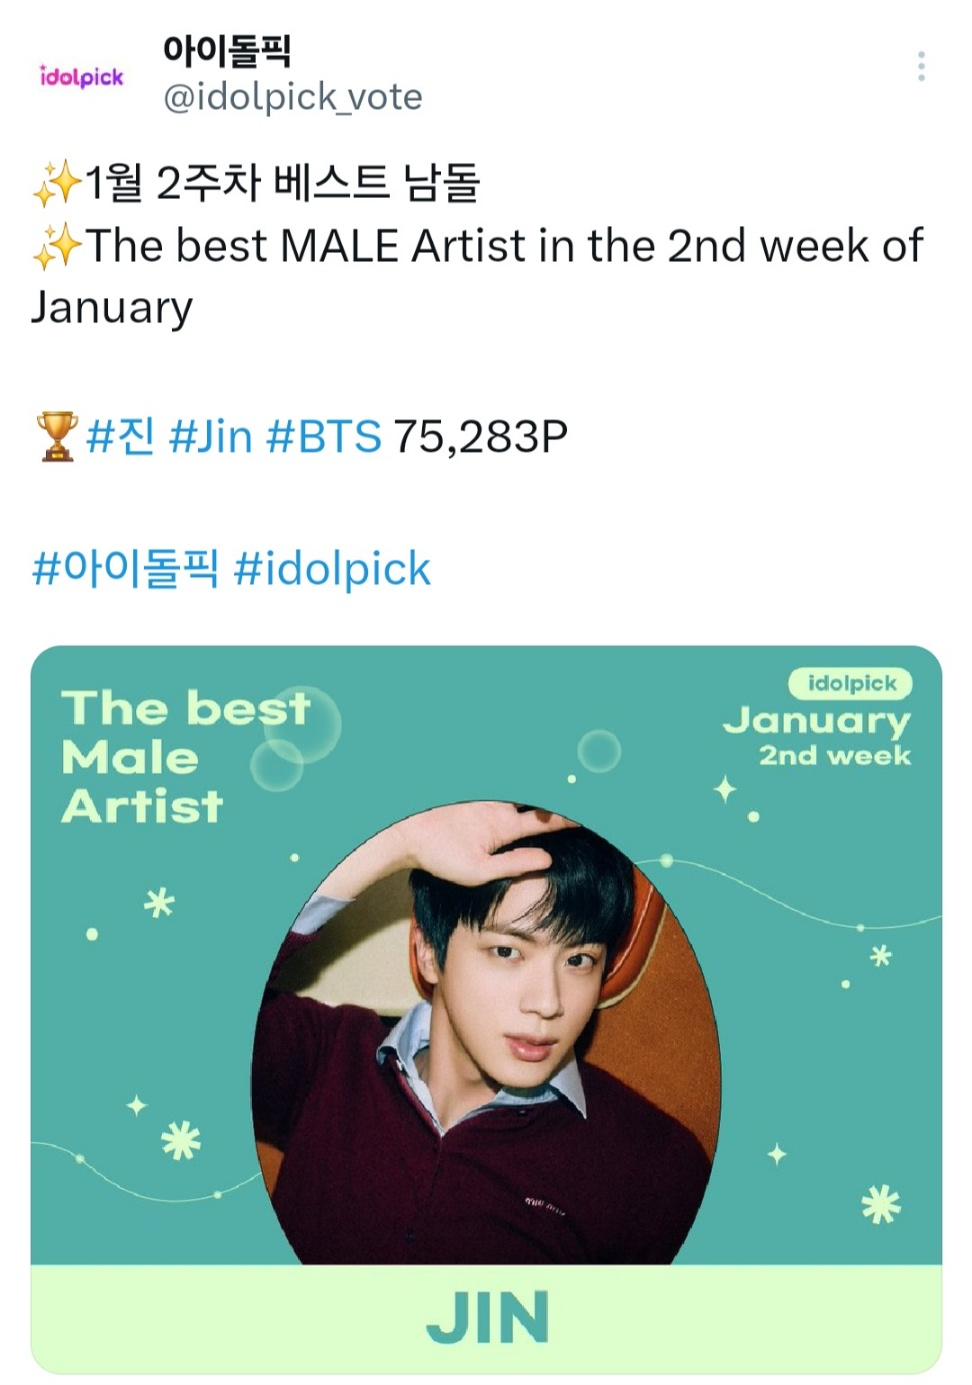972x1385 pixels.
Task: Open the three-dot more options menu
Action: coord(920,67)
